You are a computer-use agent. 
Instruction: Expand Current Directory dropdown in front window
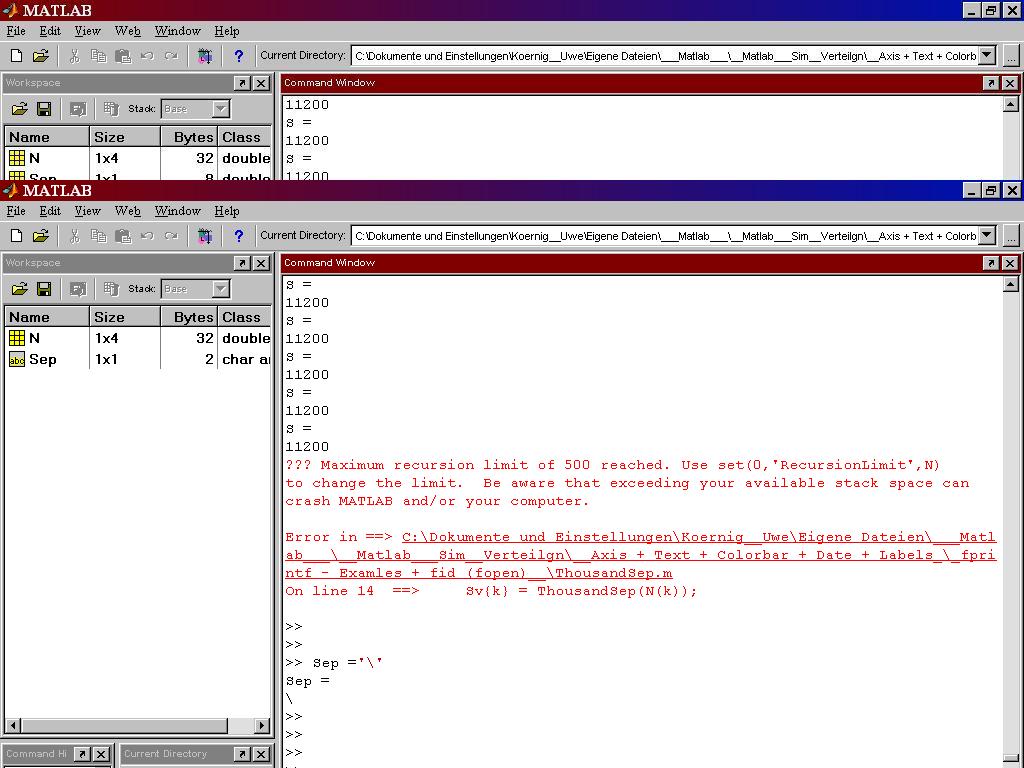tap(987, 236)
